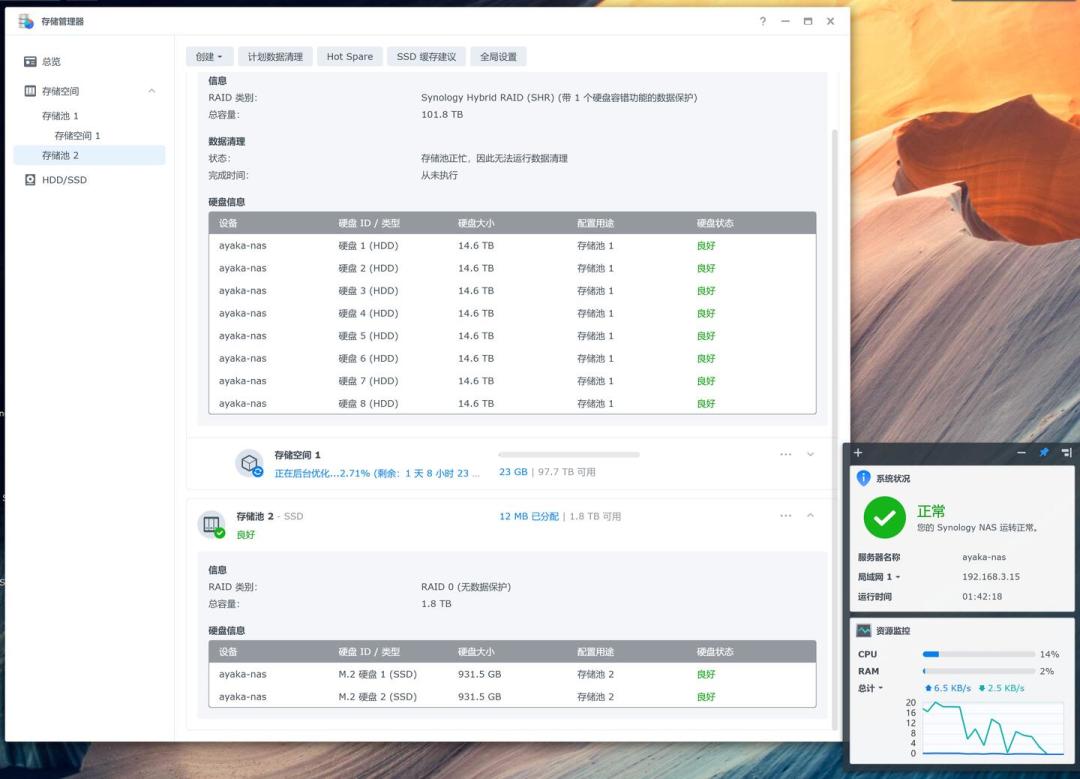
Task: Click the HDD/SSD sidebar icon
Action: pyautogui.click(x=30, y=180)
